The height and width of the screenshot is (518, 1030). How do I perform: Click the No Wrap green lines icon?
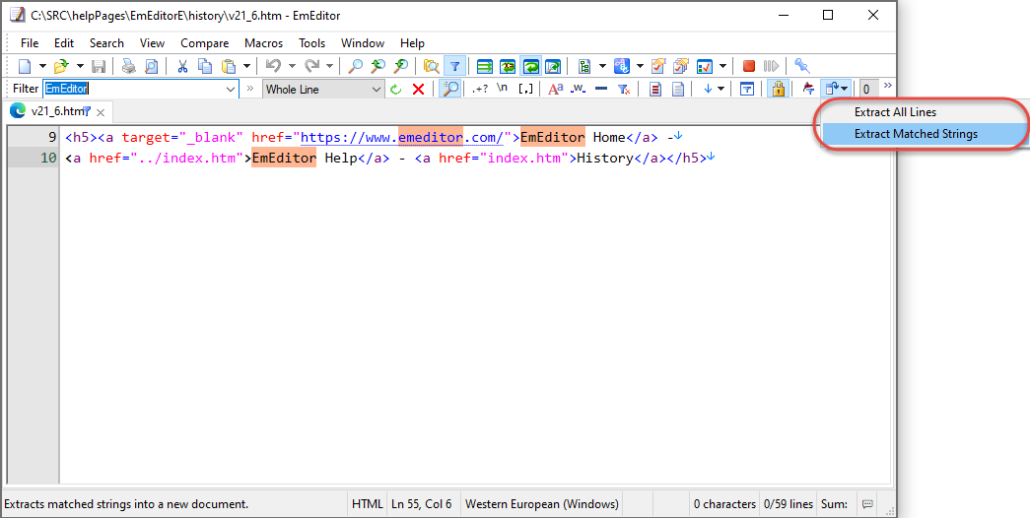(485, 66)
